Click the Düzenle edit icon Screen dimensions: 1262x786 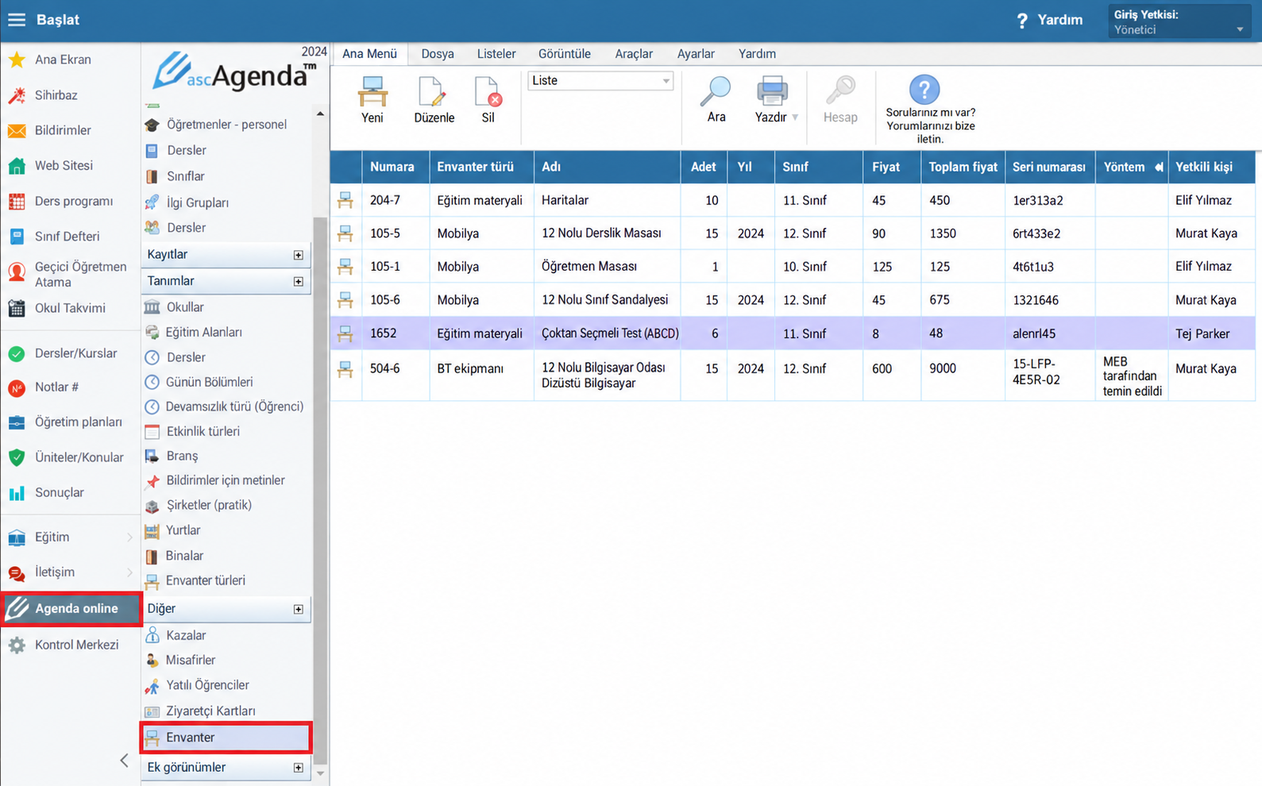point(433,91)
